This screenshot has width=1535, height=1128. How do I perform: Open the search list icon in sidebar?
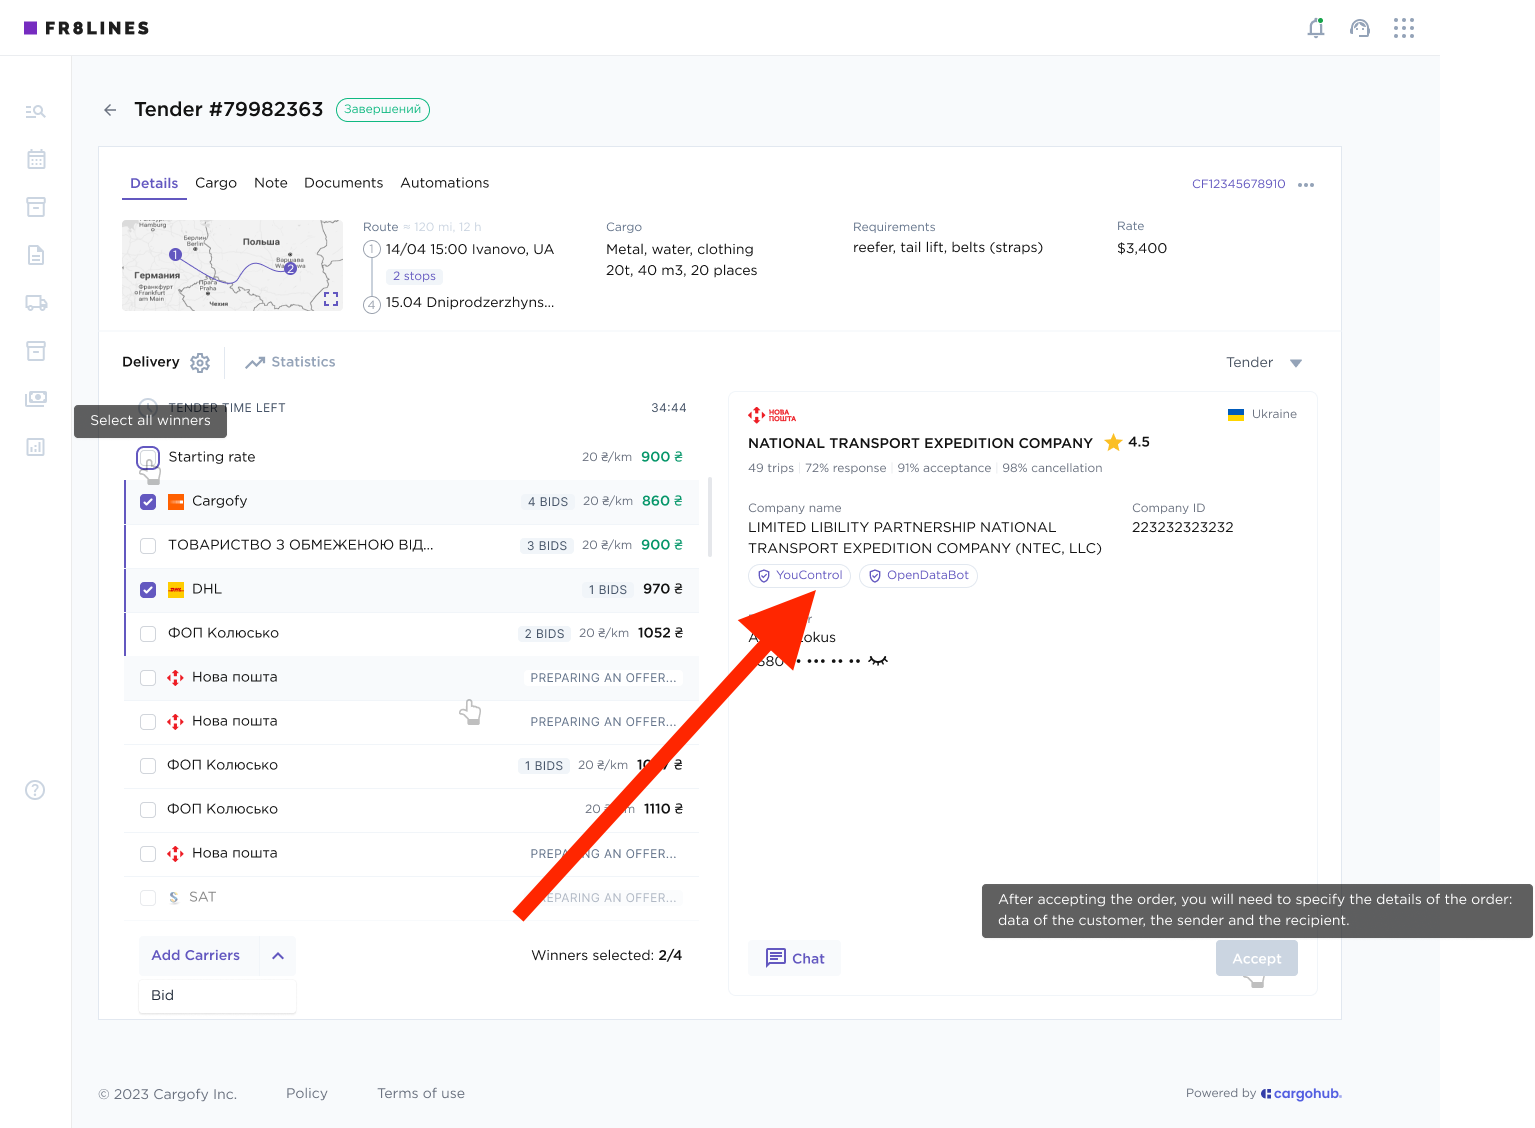(36, 111)
